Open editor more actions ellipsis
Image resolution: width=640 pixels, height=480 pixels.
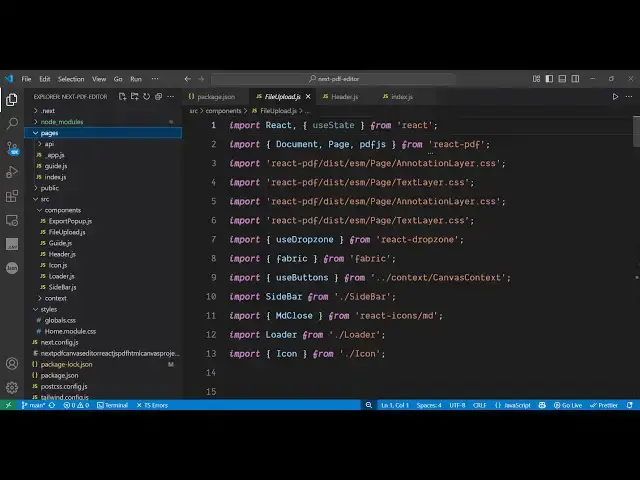click(629, 97)
